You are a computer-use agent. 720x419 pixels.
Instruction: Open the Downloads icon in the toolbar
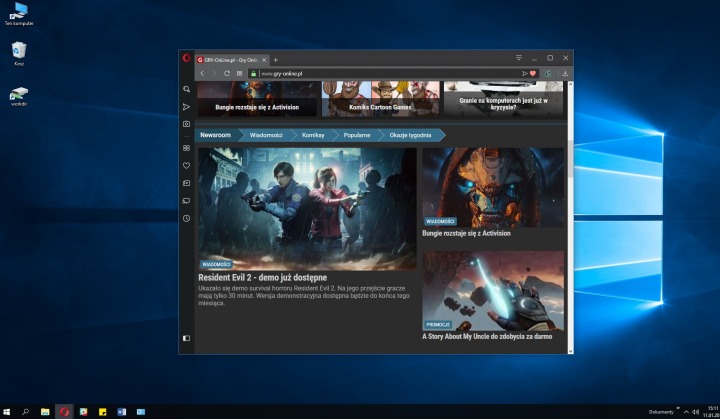565,73
